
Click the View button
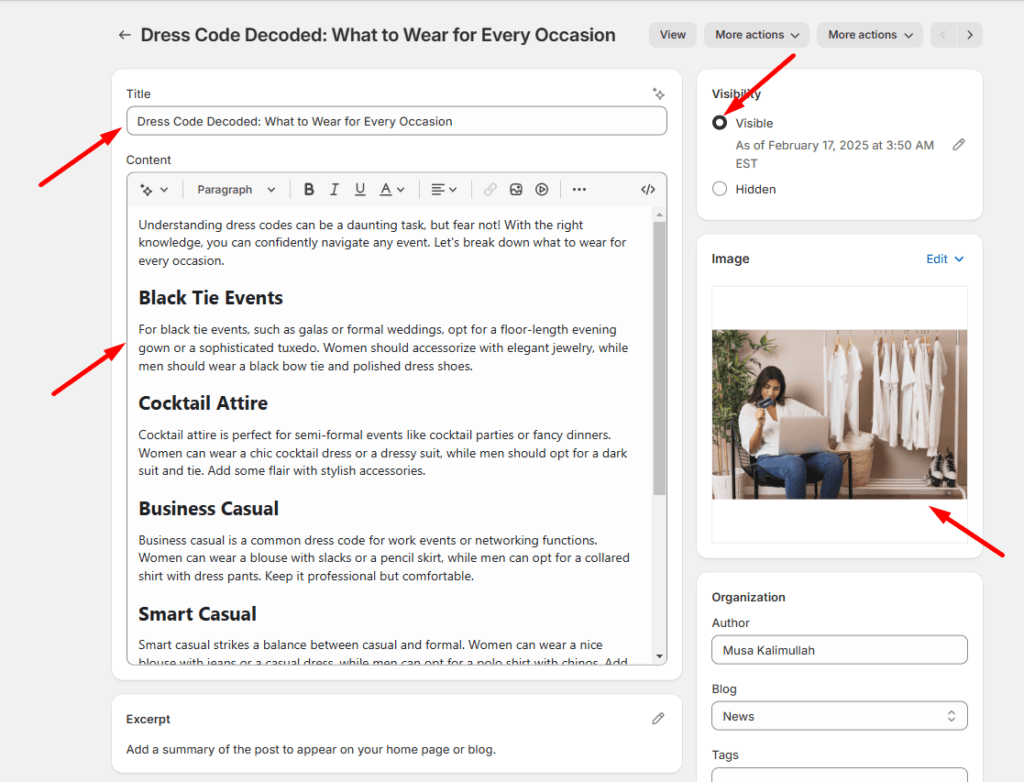tap(673, 35)
